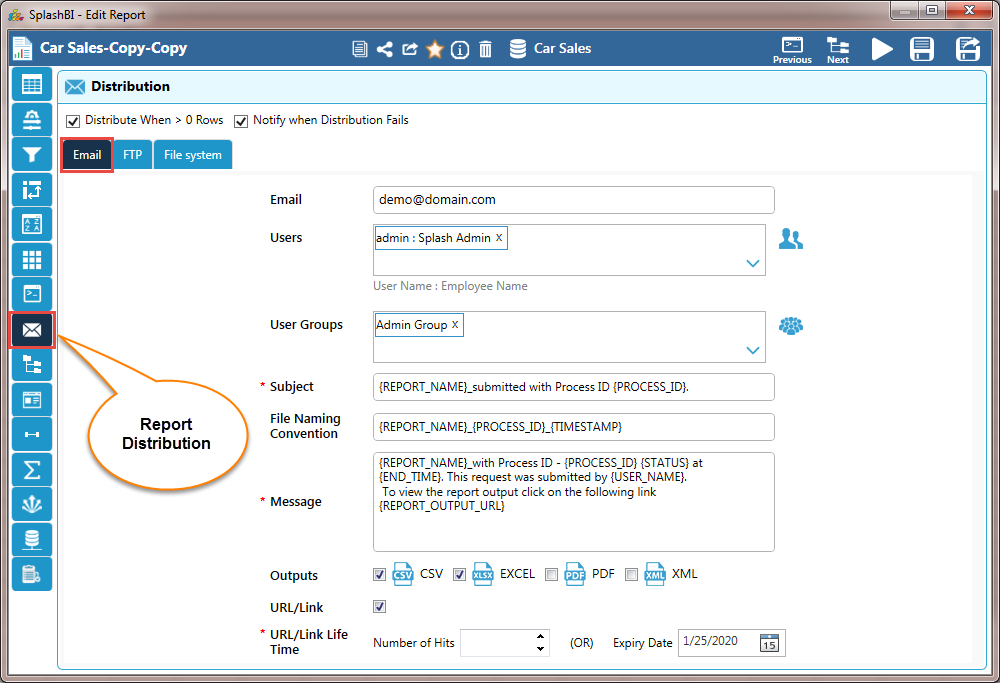Enable the PDF output checkbox
The width and height of the screenshot is (1000, 683).
click(552, 574)
